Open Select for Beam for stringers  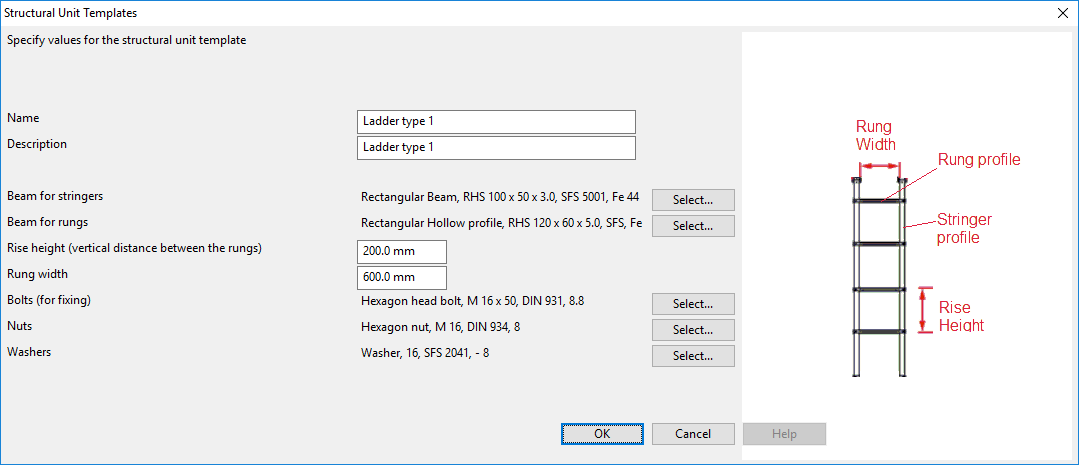[693, 200]
